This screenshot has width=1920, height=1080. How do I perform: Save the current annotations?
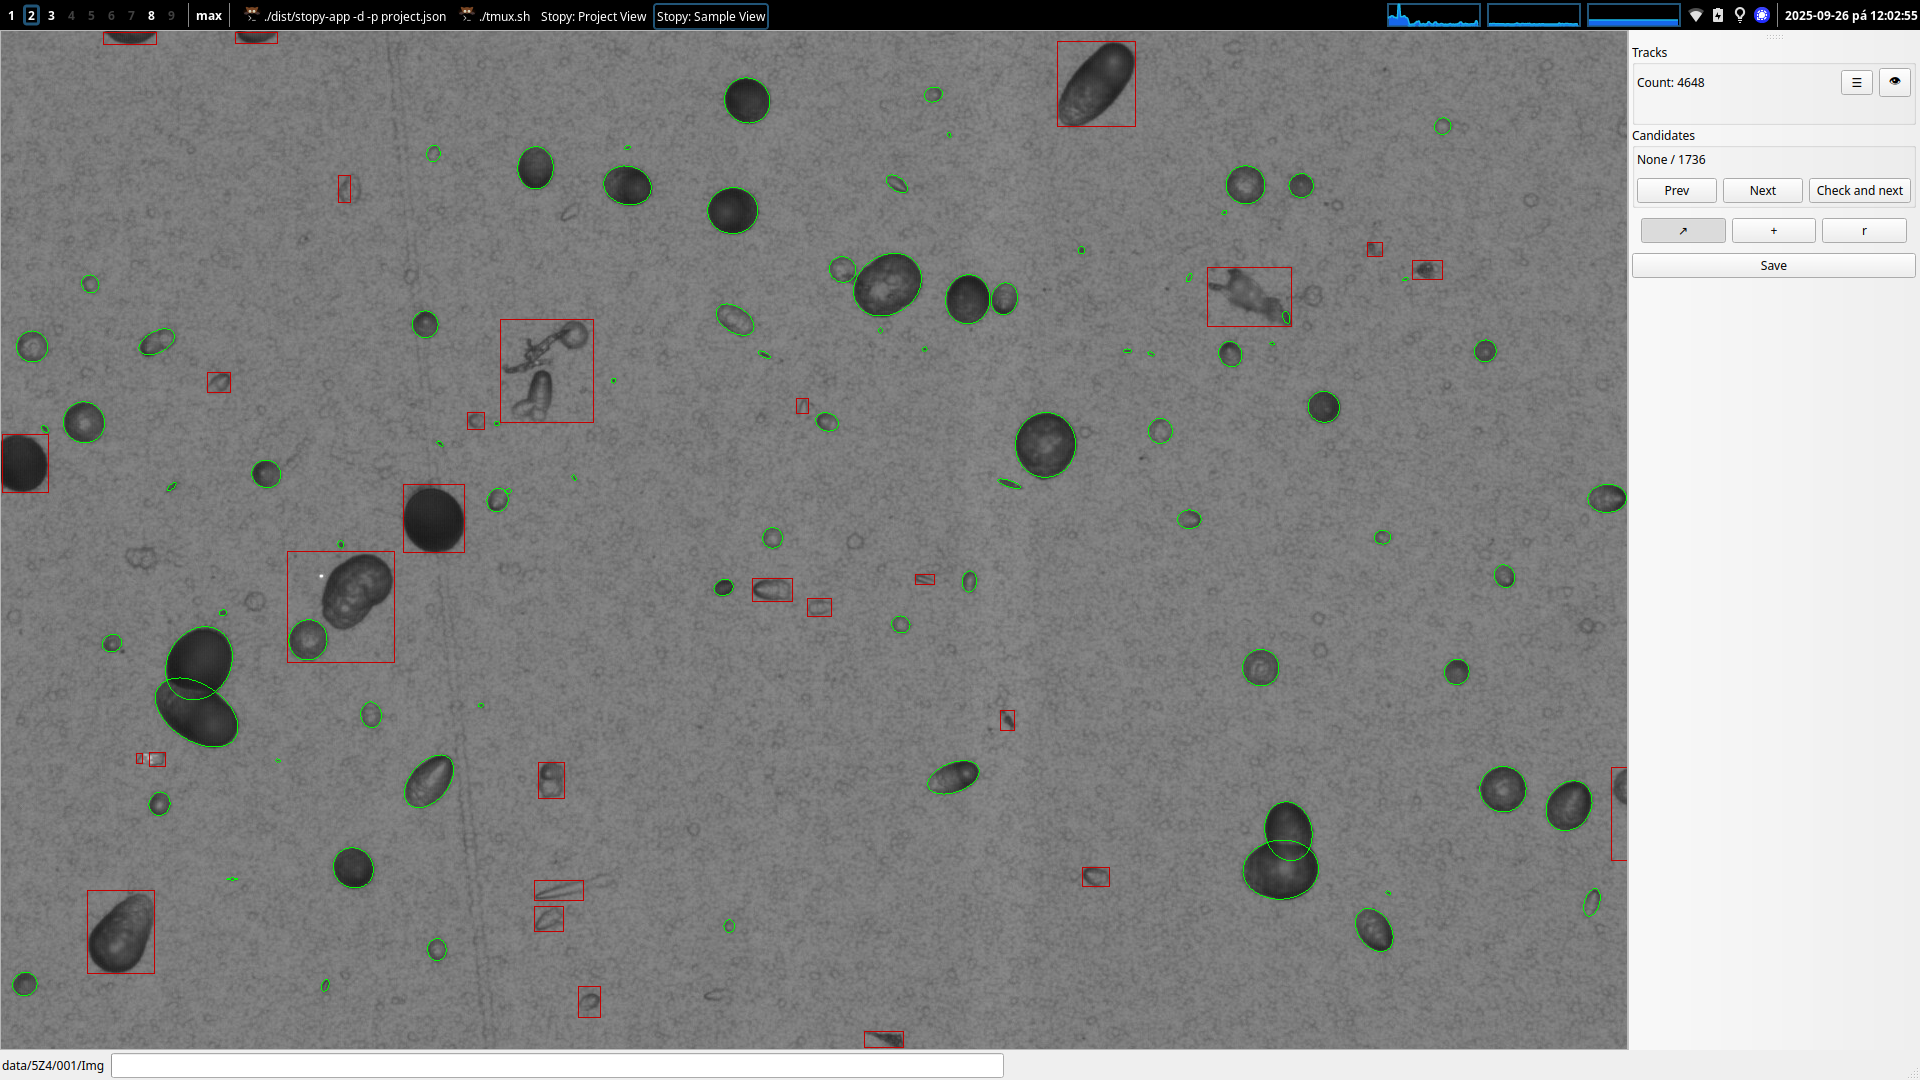pyautogui.click(x=1773, y=266)
